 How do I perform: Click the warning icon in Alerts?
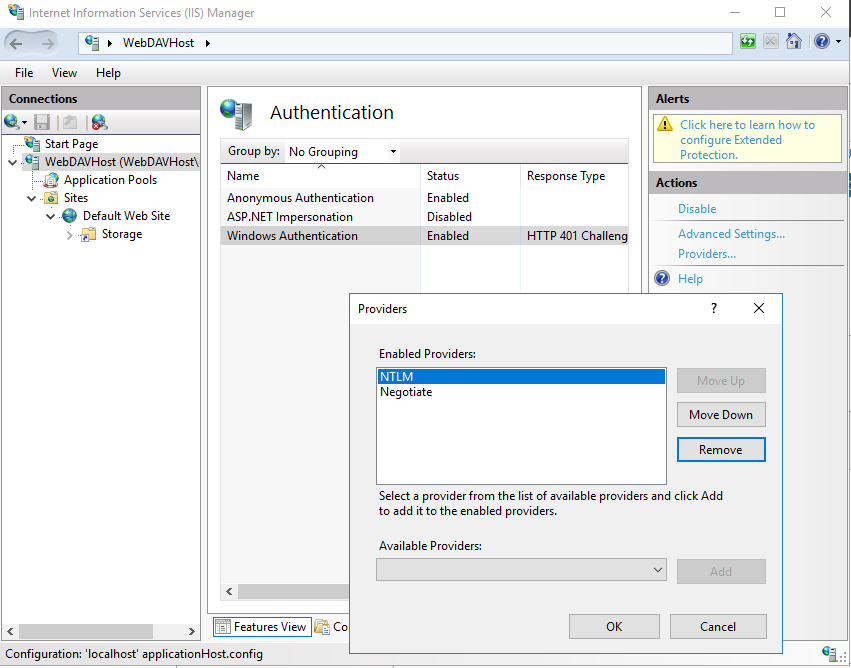[x=664, y=125]
